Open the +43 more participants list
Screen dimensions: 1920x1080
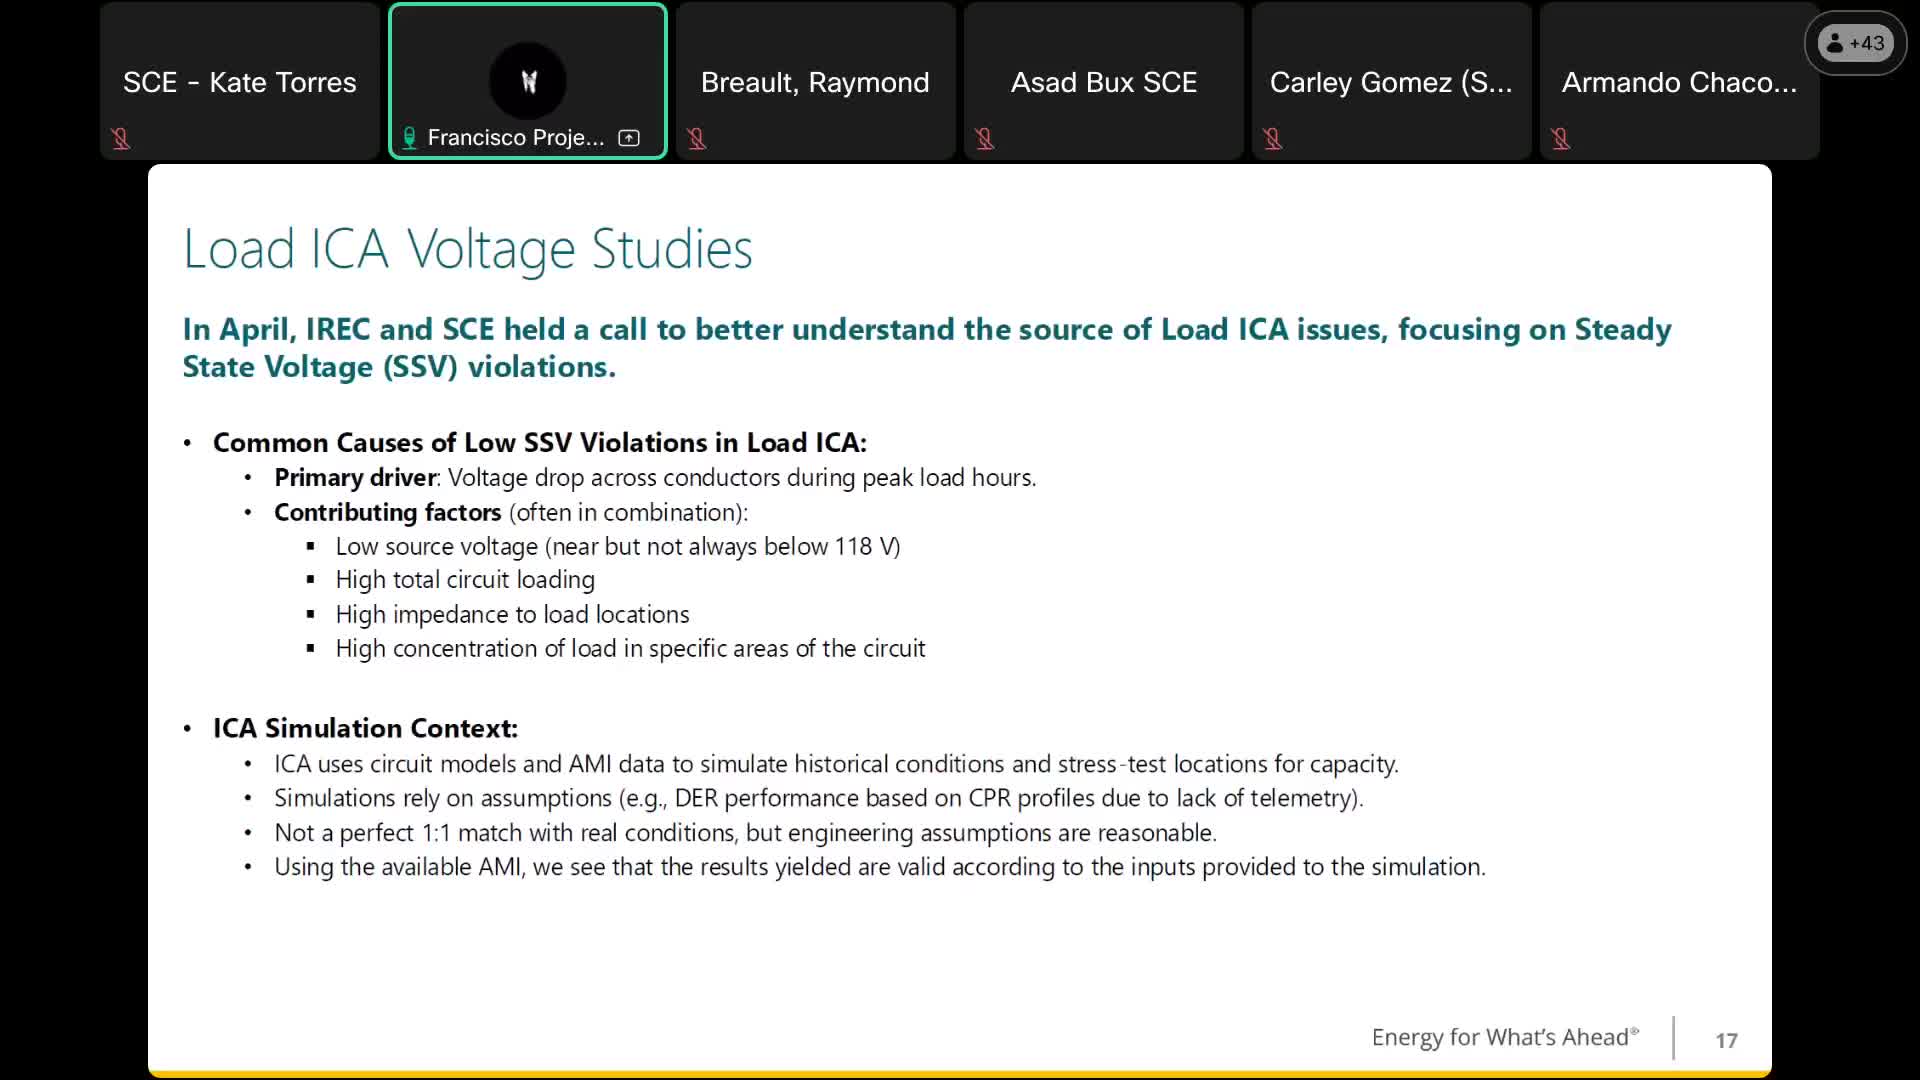[1855, 43]
